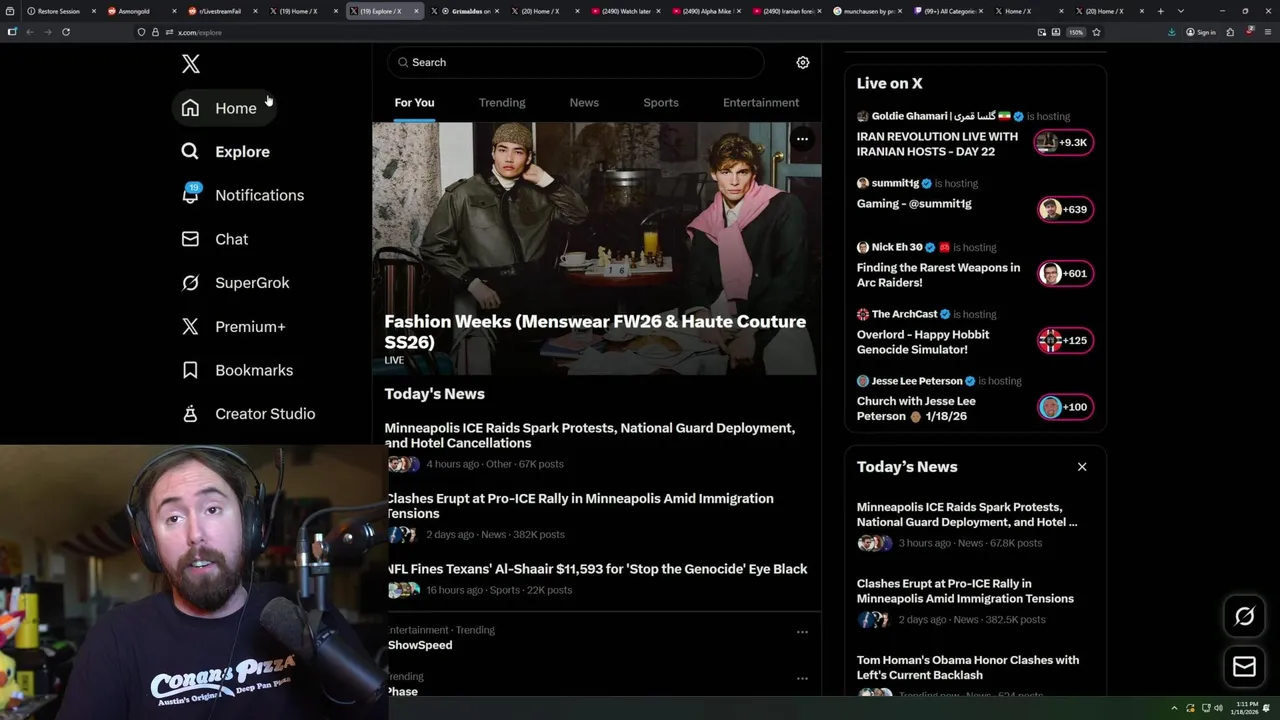Image resolution: width=1280 pixels, height=720 pixels.
Task: Open Creator Studio in the sidebar
Action: pos(248,414)
